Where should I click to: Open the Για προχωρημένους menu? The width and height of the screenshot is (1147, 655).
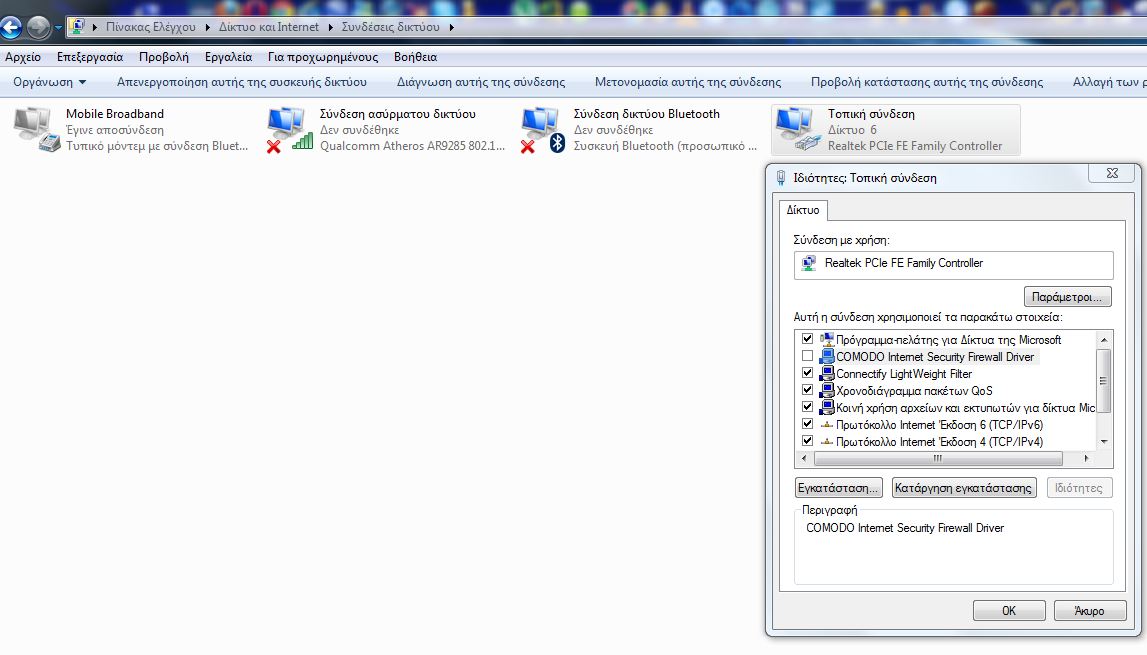coord(323,57)
